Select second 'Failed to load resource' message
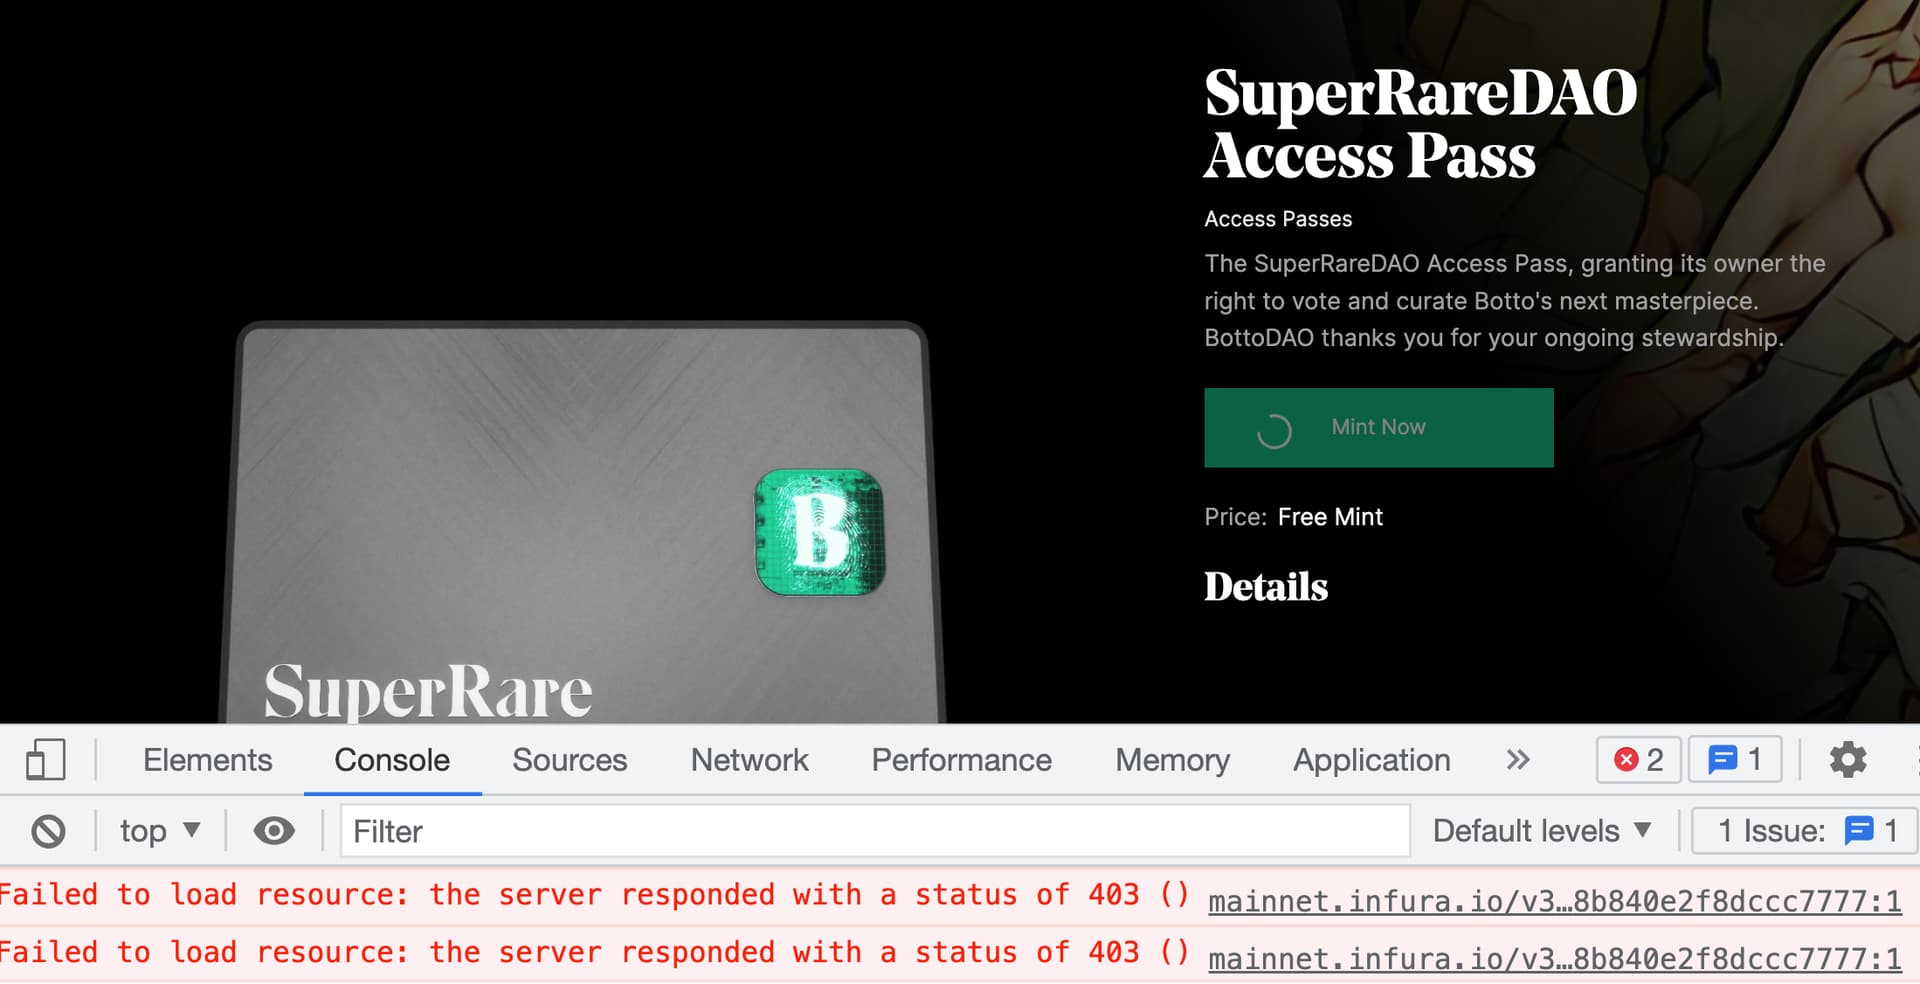 click(x=594, y=952)
